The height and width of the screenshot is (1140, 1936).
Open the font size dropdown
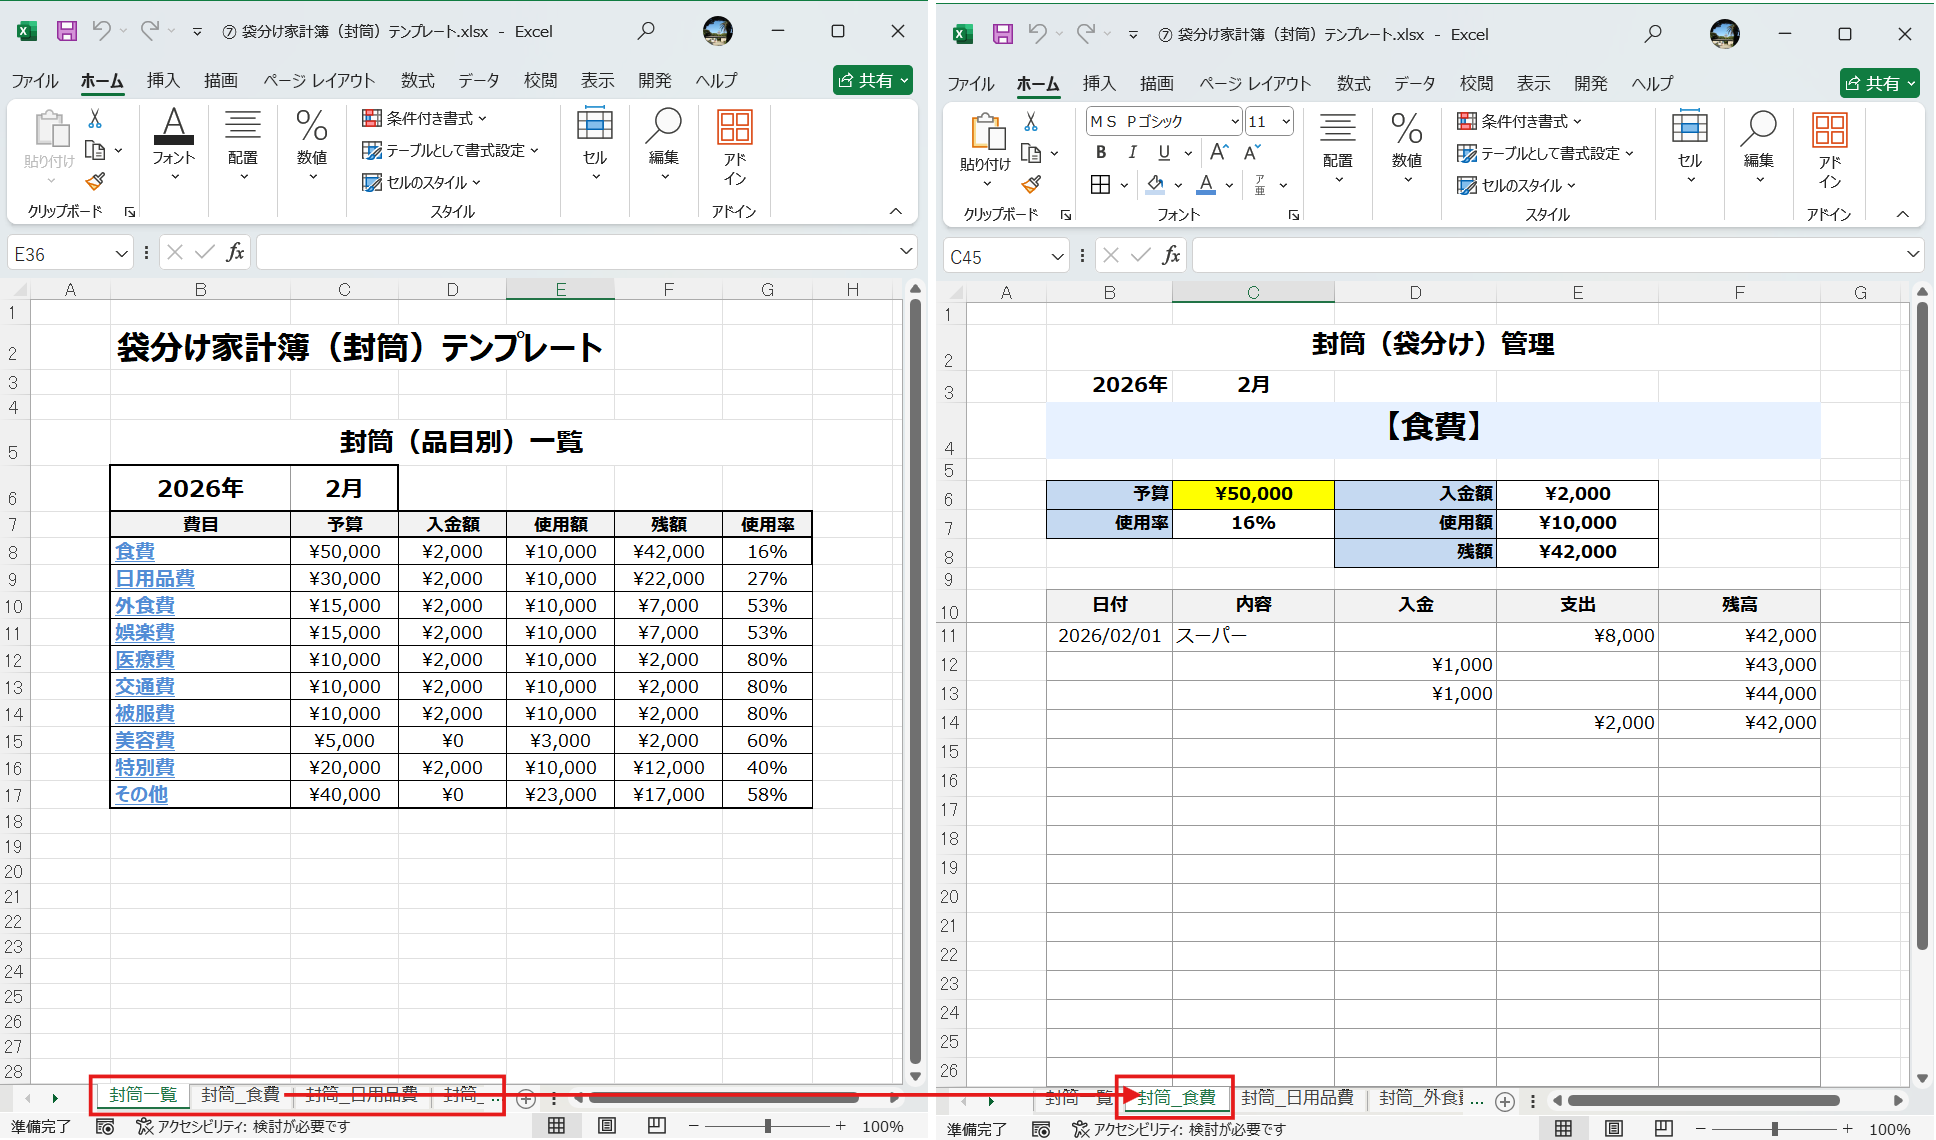[x=1285, y=120]
